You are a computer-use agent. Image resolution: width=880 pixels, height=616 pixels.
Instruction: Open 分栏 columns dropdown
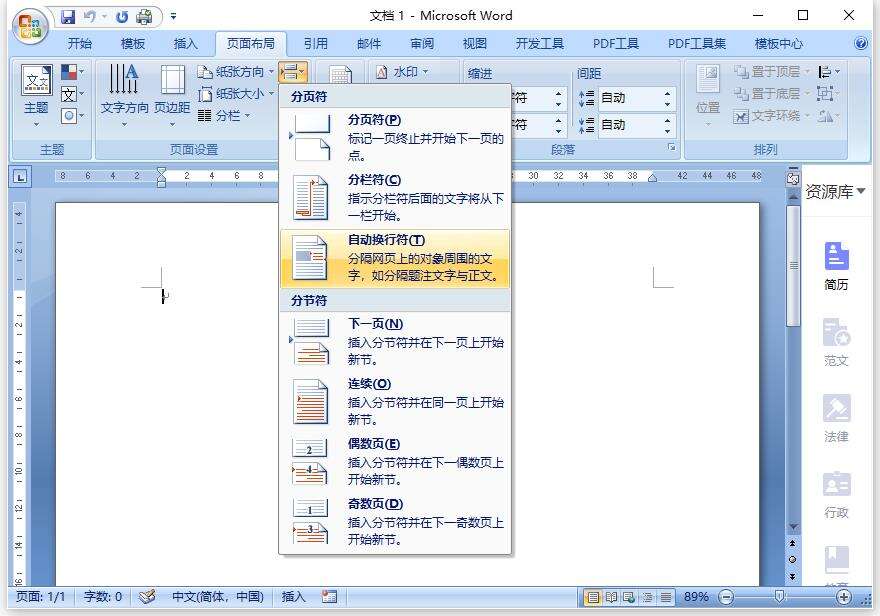coord(223,116)
